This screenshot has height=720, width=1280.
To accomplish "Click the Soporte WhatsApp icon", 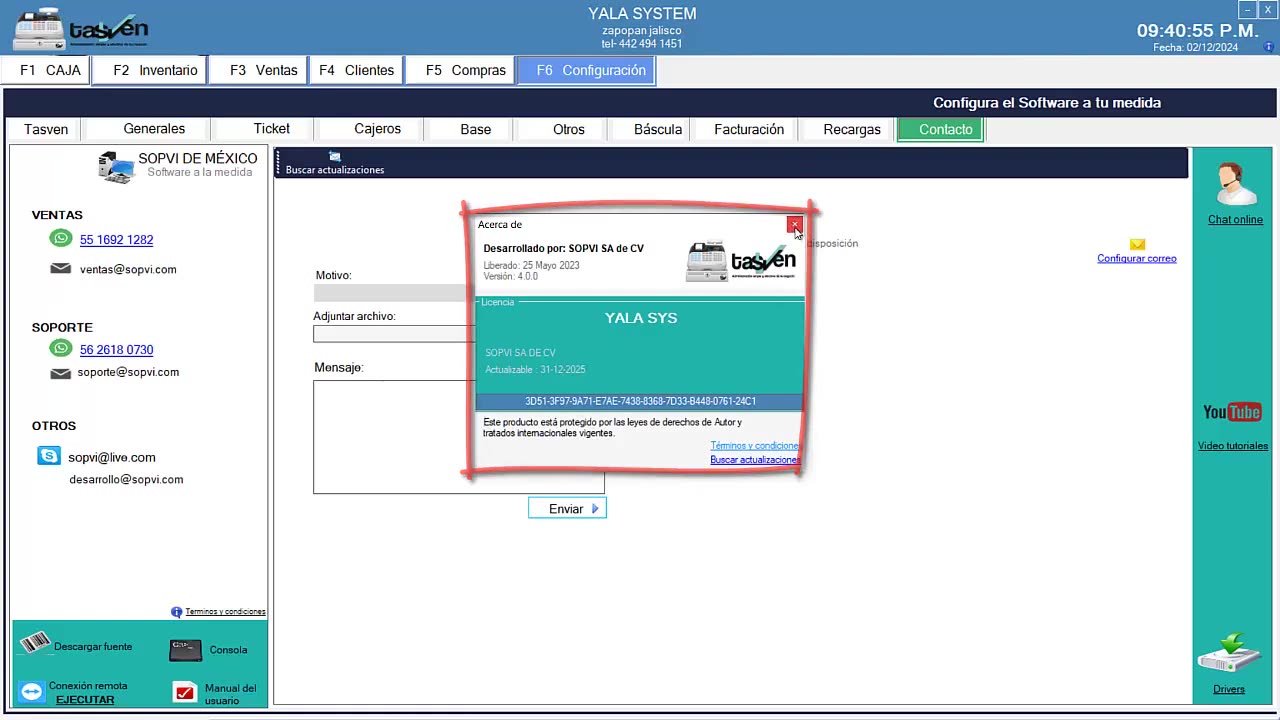I will [x=61, y=348].
